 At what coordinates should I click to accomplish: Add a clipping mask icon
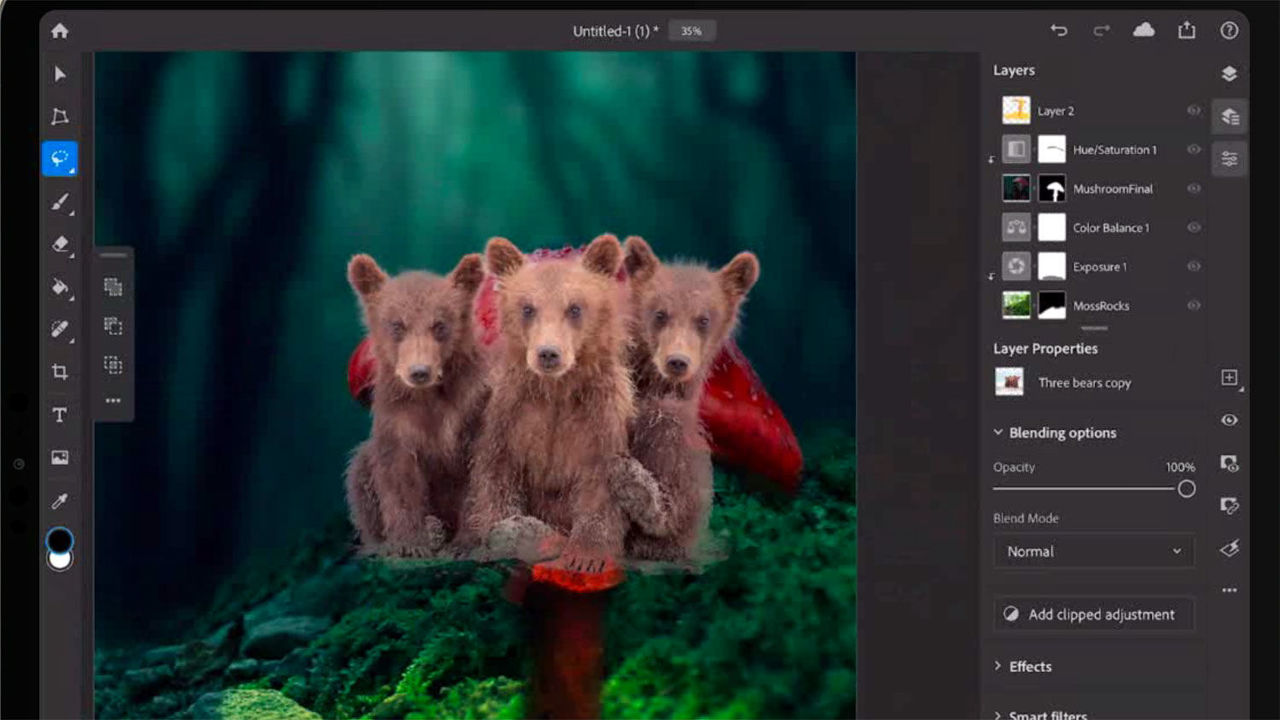pos(1230,506)
